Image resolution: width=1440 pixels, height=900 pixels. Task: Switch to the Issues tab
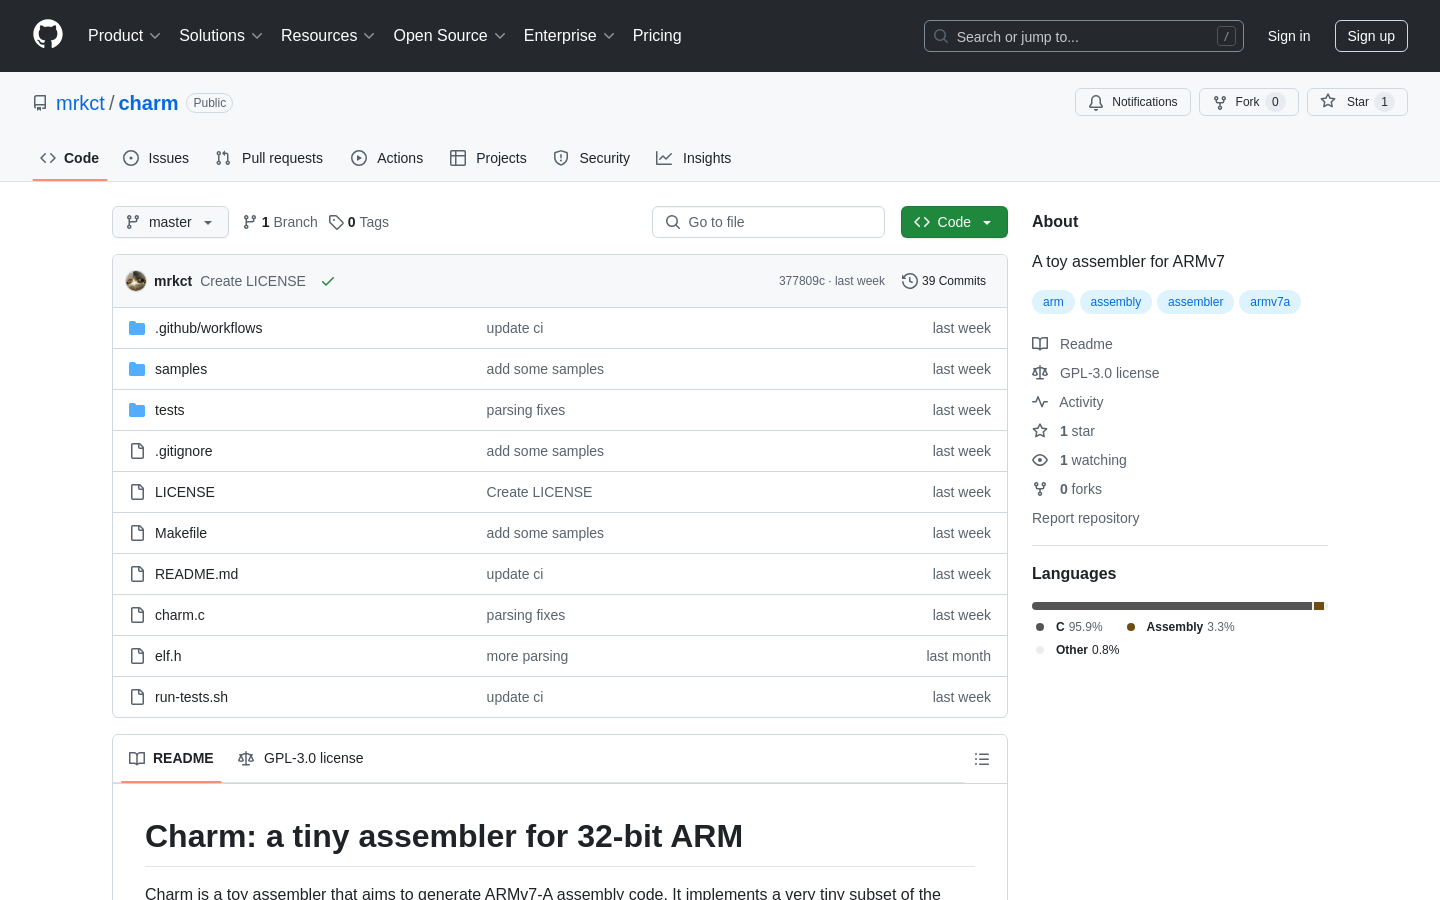click(x=156, y=158)
